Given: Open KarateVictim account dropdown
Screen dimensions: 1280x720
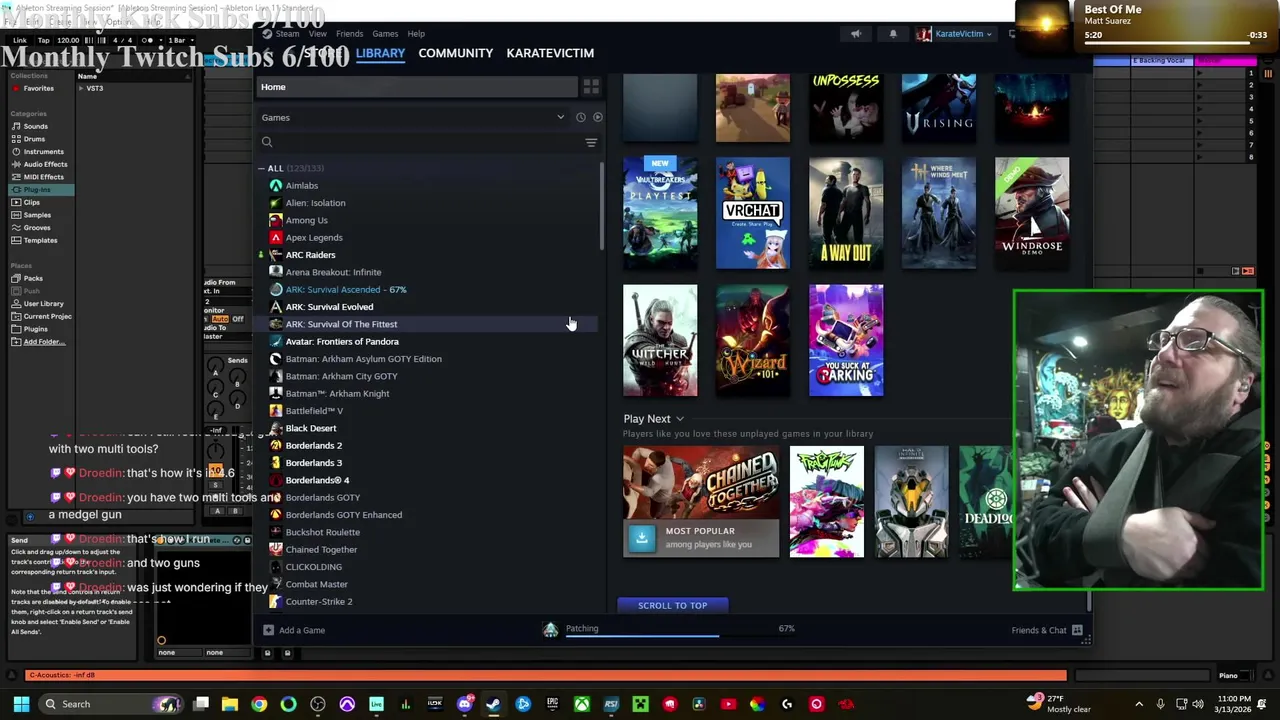Looking at the screenshot, I should click(957, 34).
